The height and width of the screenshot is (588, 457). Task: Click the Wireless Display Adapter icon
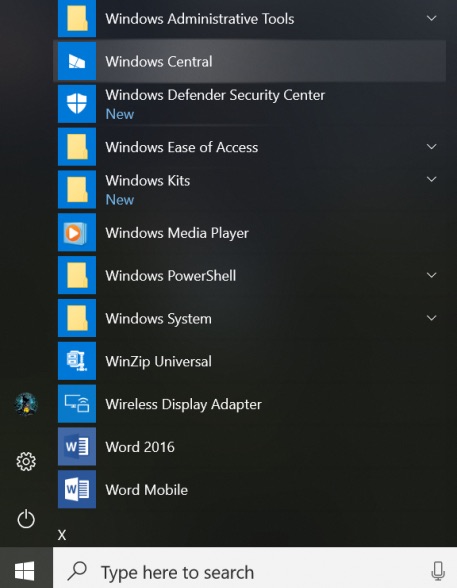[77, 404]
